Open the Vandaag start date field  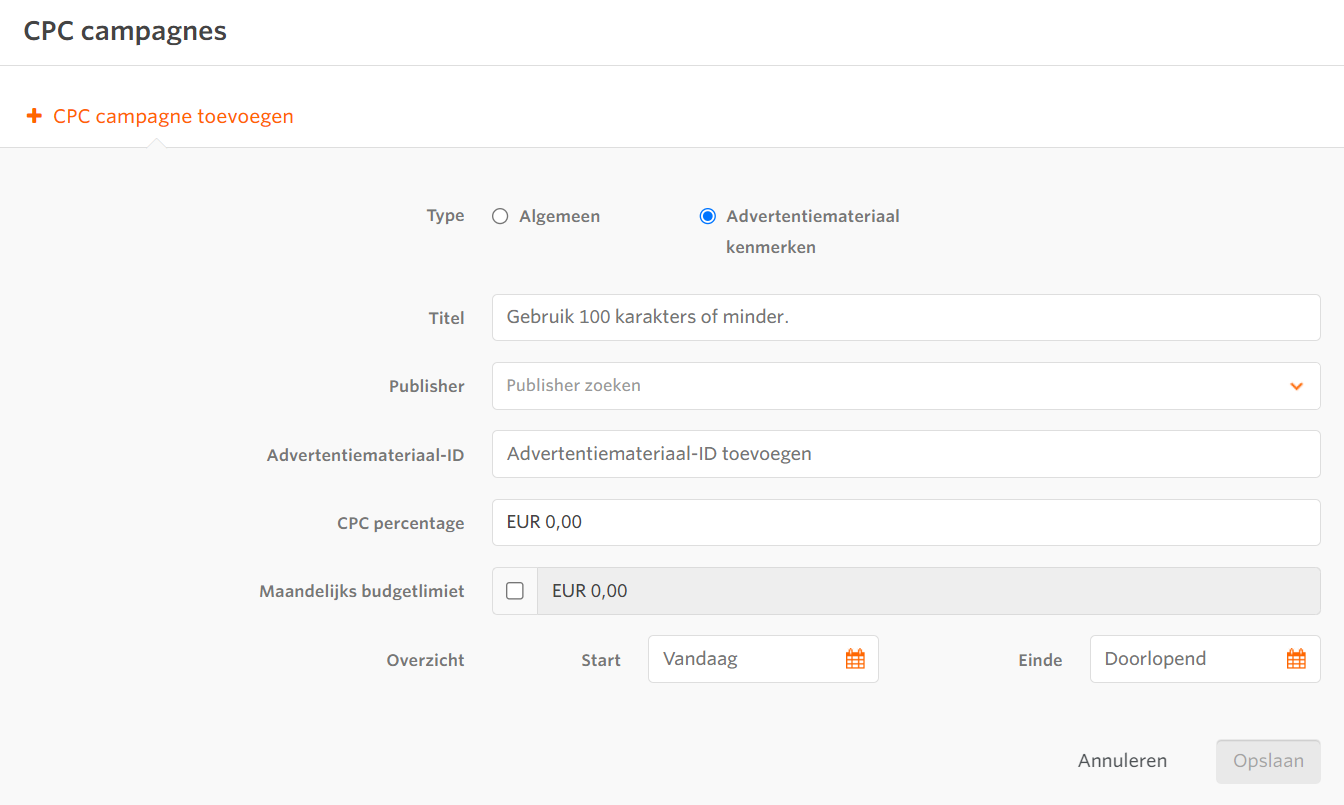click(x=745, y=659)
